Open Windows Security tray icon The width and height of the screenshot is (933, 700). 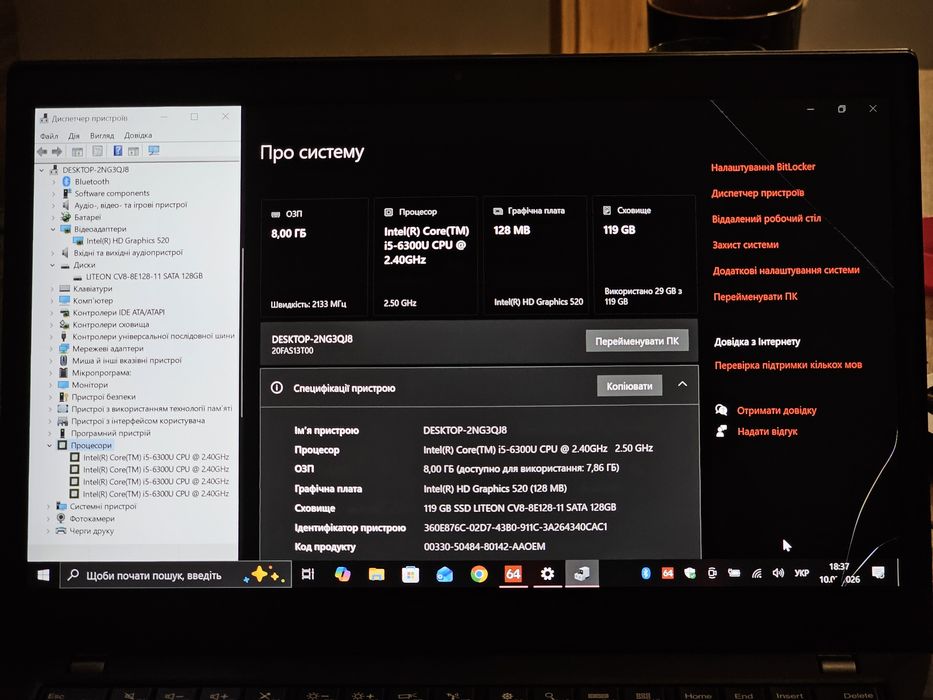coord(690,573)
